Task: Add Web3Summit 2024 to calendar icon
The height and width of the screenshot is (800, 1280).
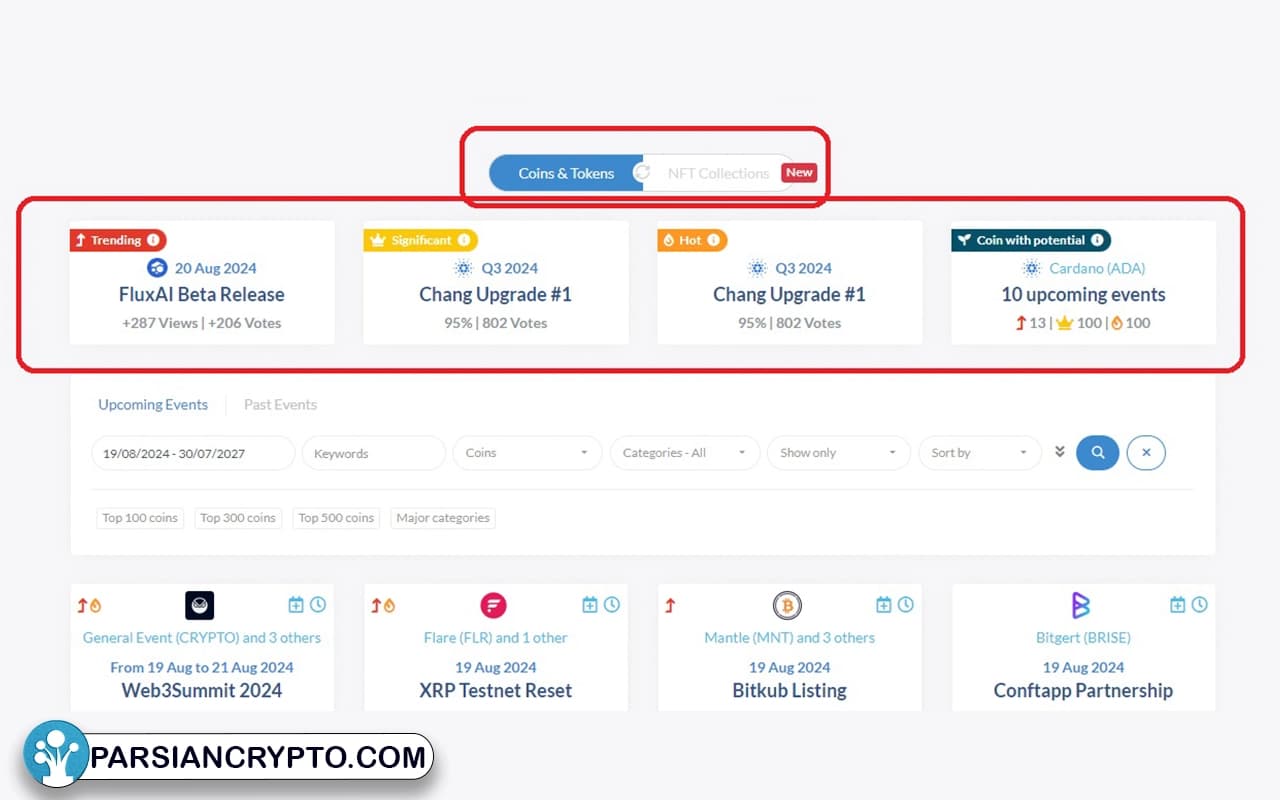Action: 296,605
